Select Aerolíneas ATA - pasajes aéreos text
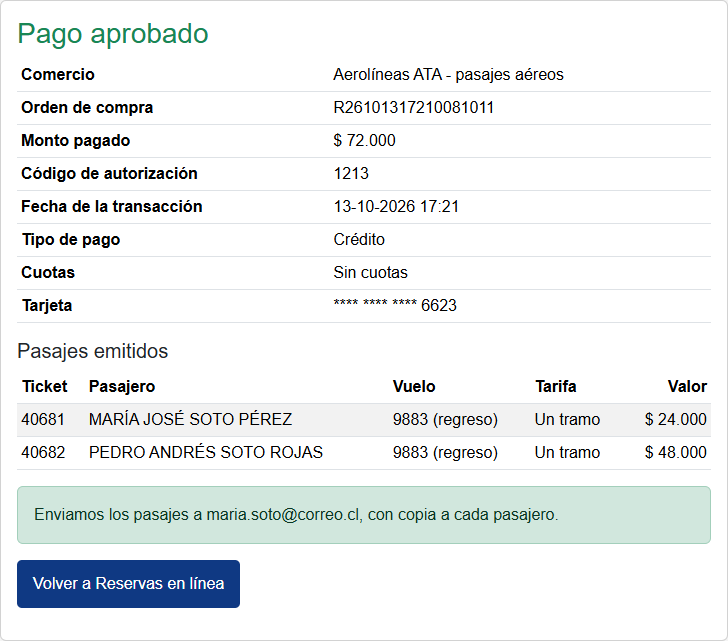Viewport: 728px width, 641px height. [x=448, y=74]
